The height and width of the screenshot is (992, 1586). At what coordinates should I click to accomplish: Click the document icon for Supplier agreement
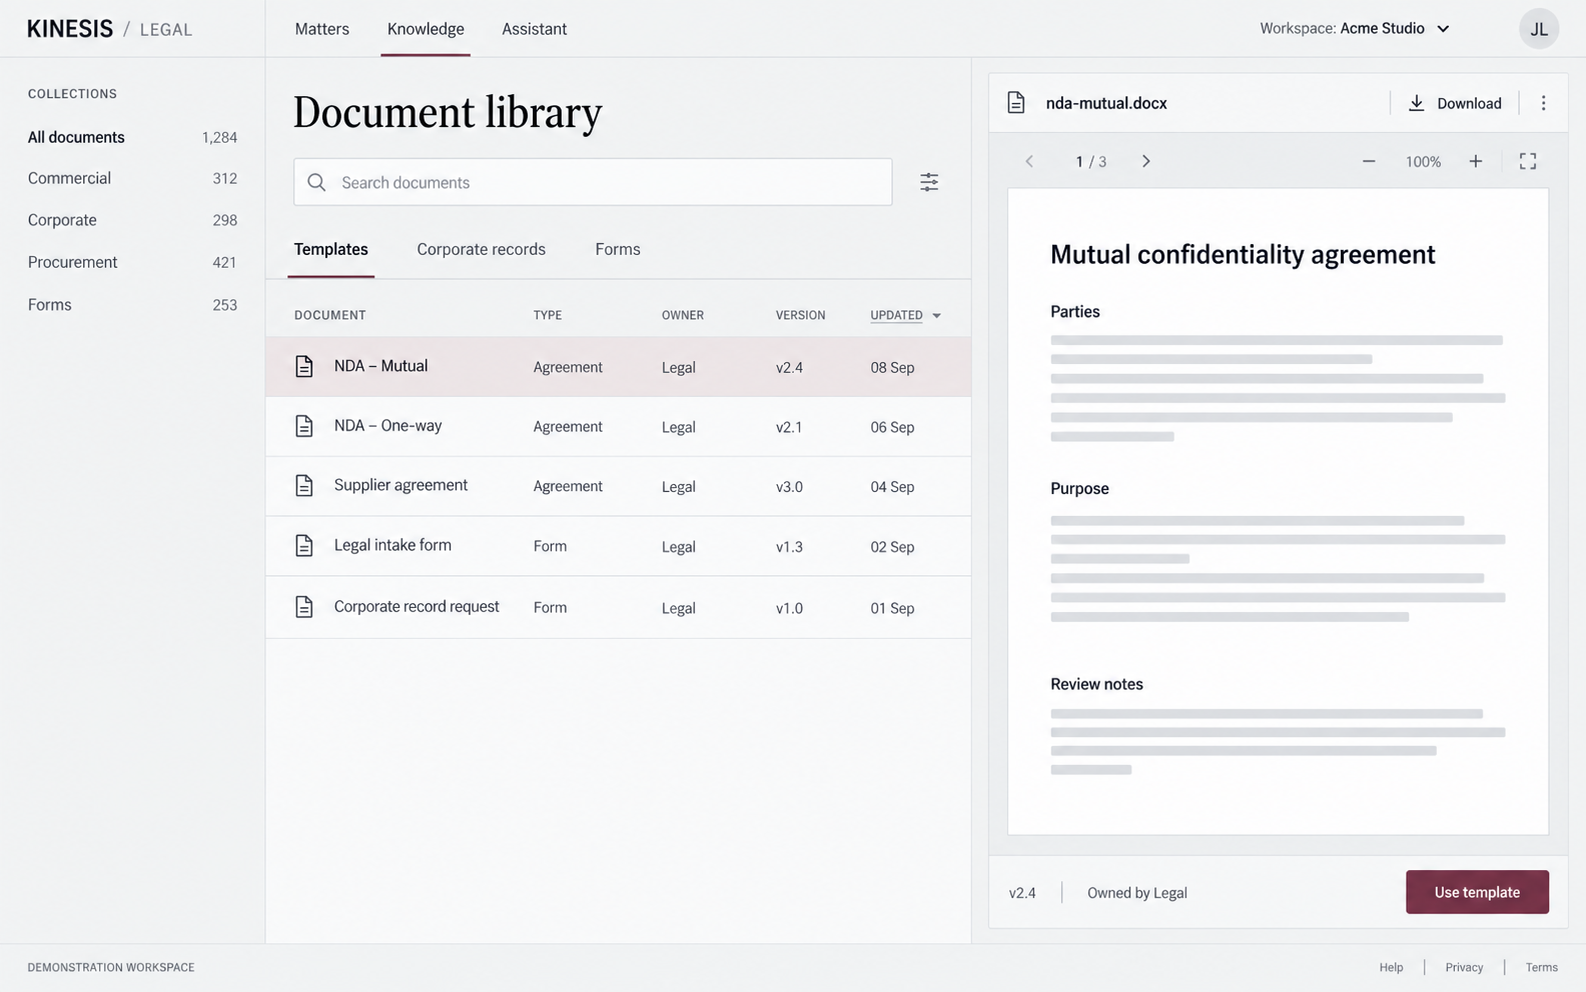click(304, 486)
